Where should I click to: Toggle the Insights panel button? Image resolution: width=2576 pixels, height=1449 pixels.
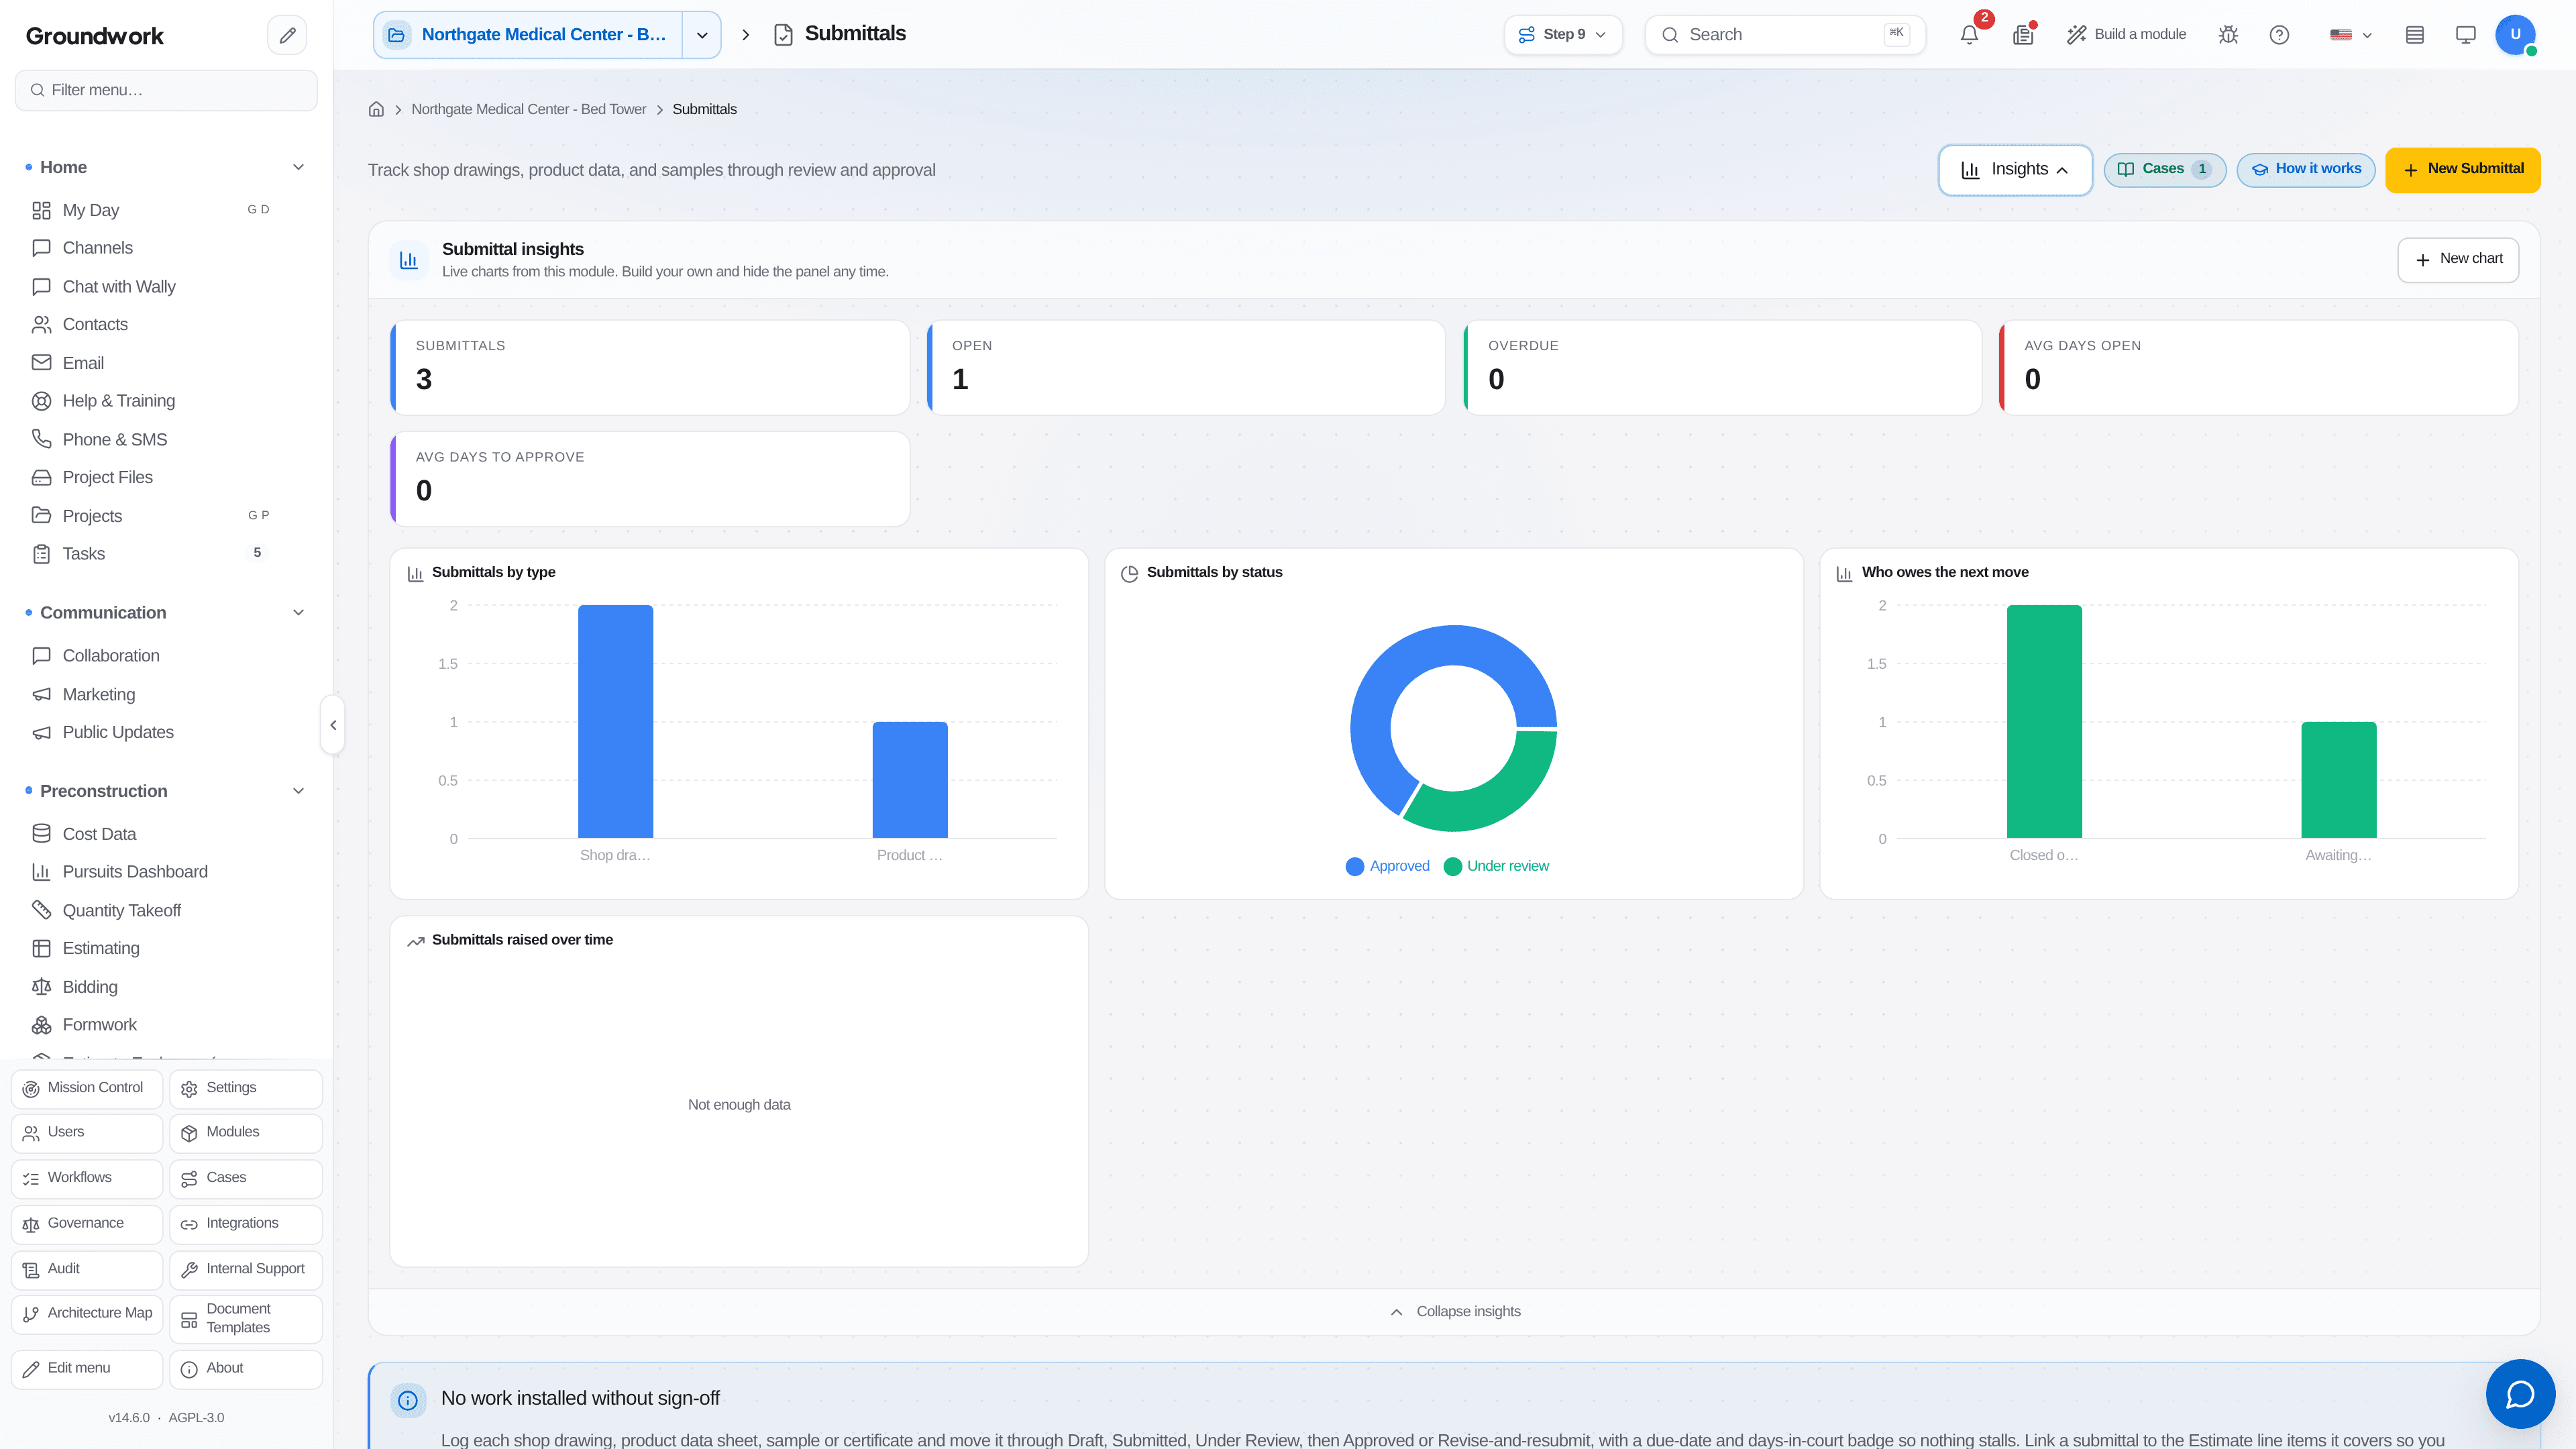click(2015, 170)
